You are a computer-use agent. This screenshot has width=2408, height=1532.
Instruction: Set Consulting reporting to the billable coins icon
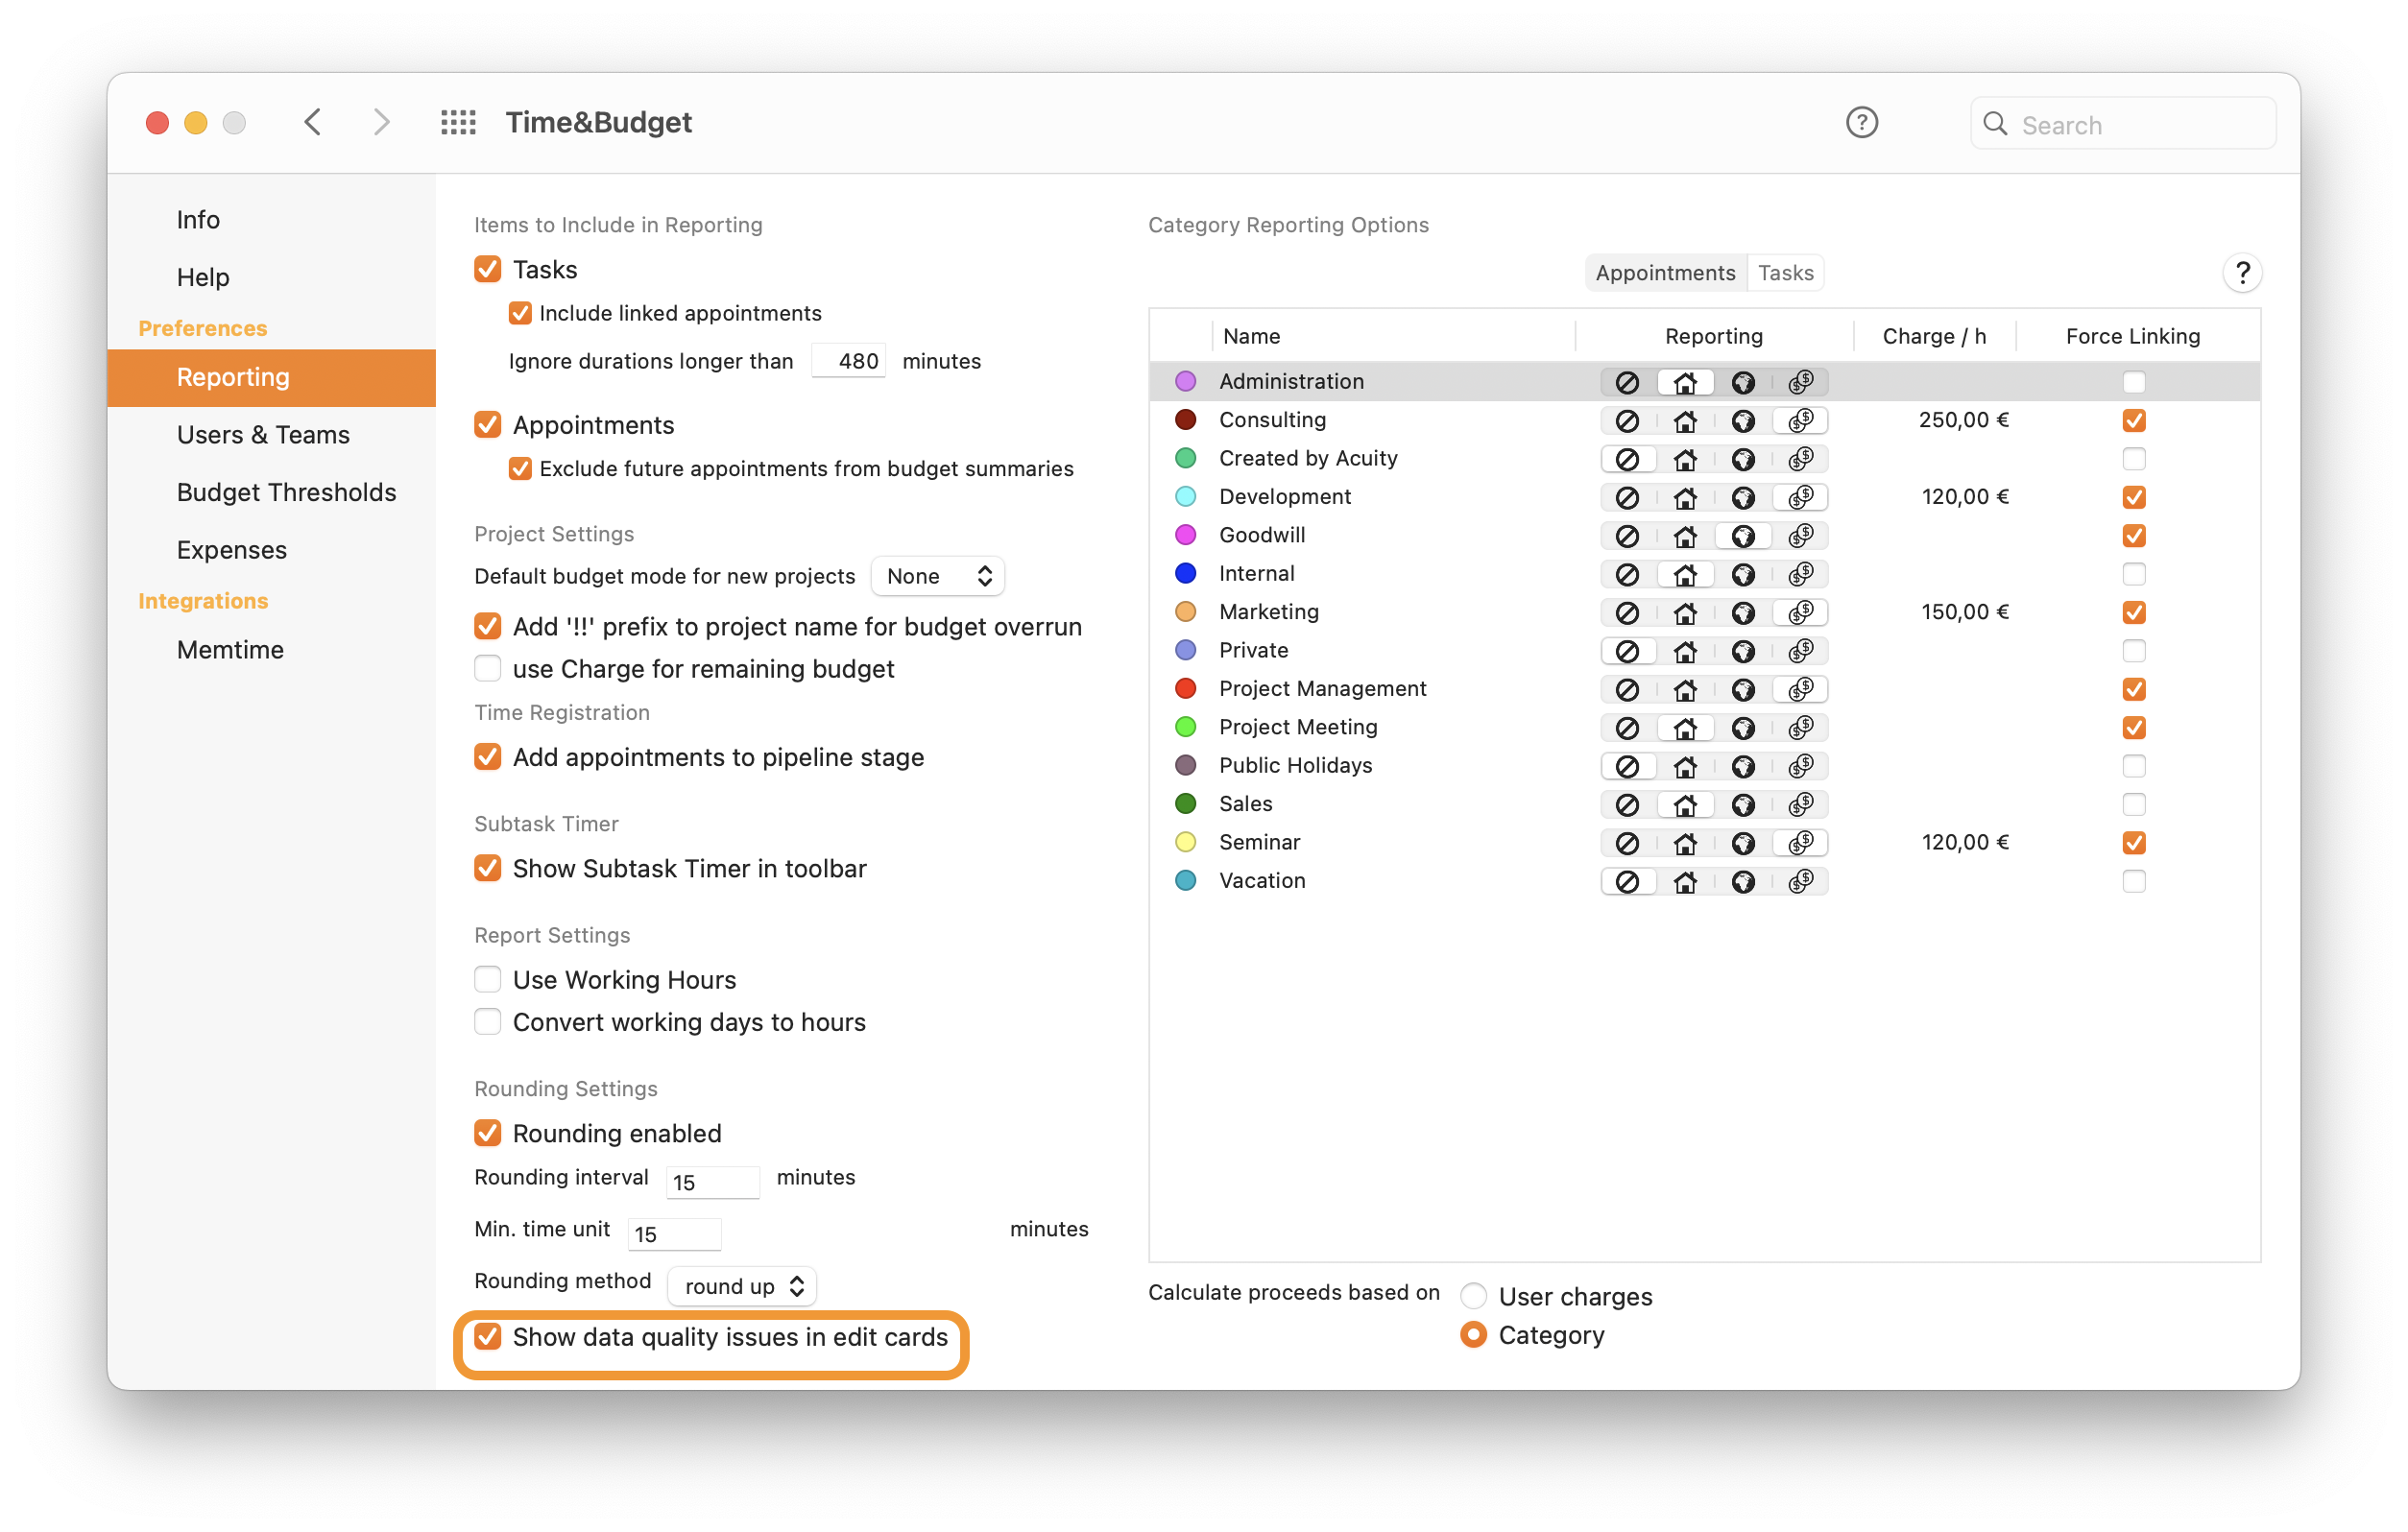[1801, 421]
